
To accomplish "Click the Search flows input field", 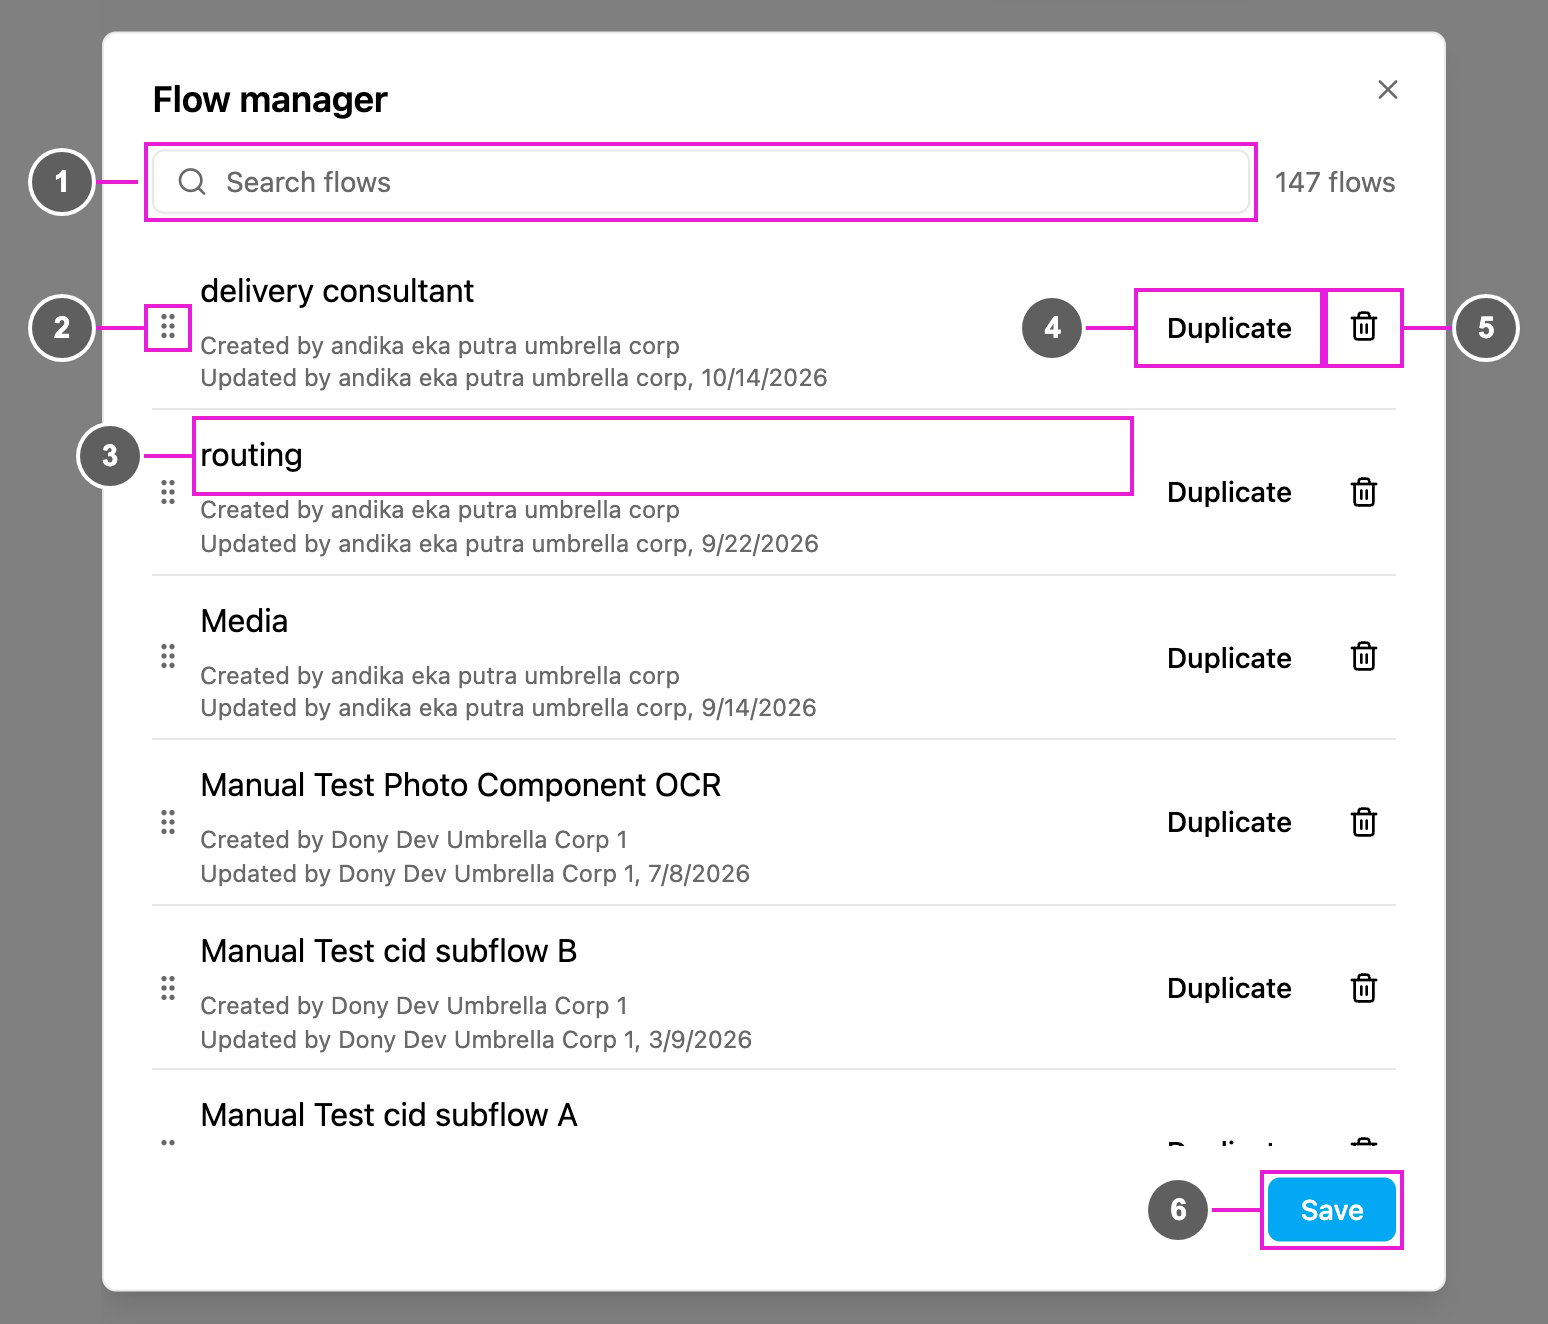I will (x=701, y=182).
